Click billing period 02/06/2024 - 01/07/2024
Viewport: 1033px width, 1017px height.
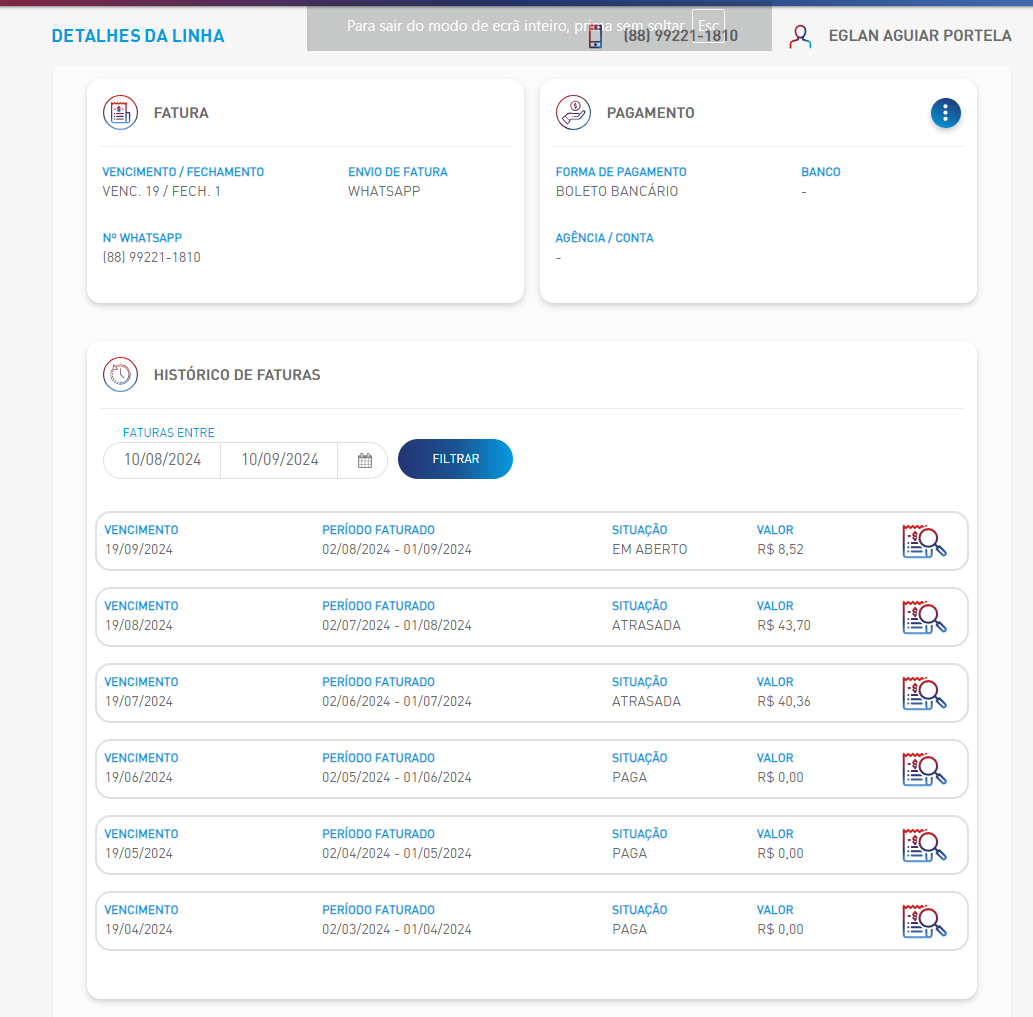click(x=397, y=701)
